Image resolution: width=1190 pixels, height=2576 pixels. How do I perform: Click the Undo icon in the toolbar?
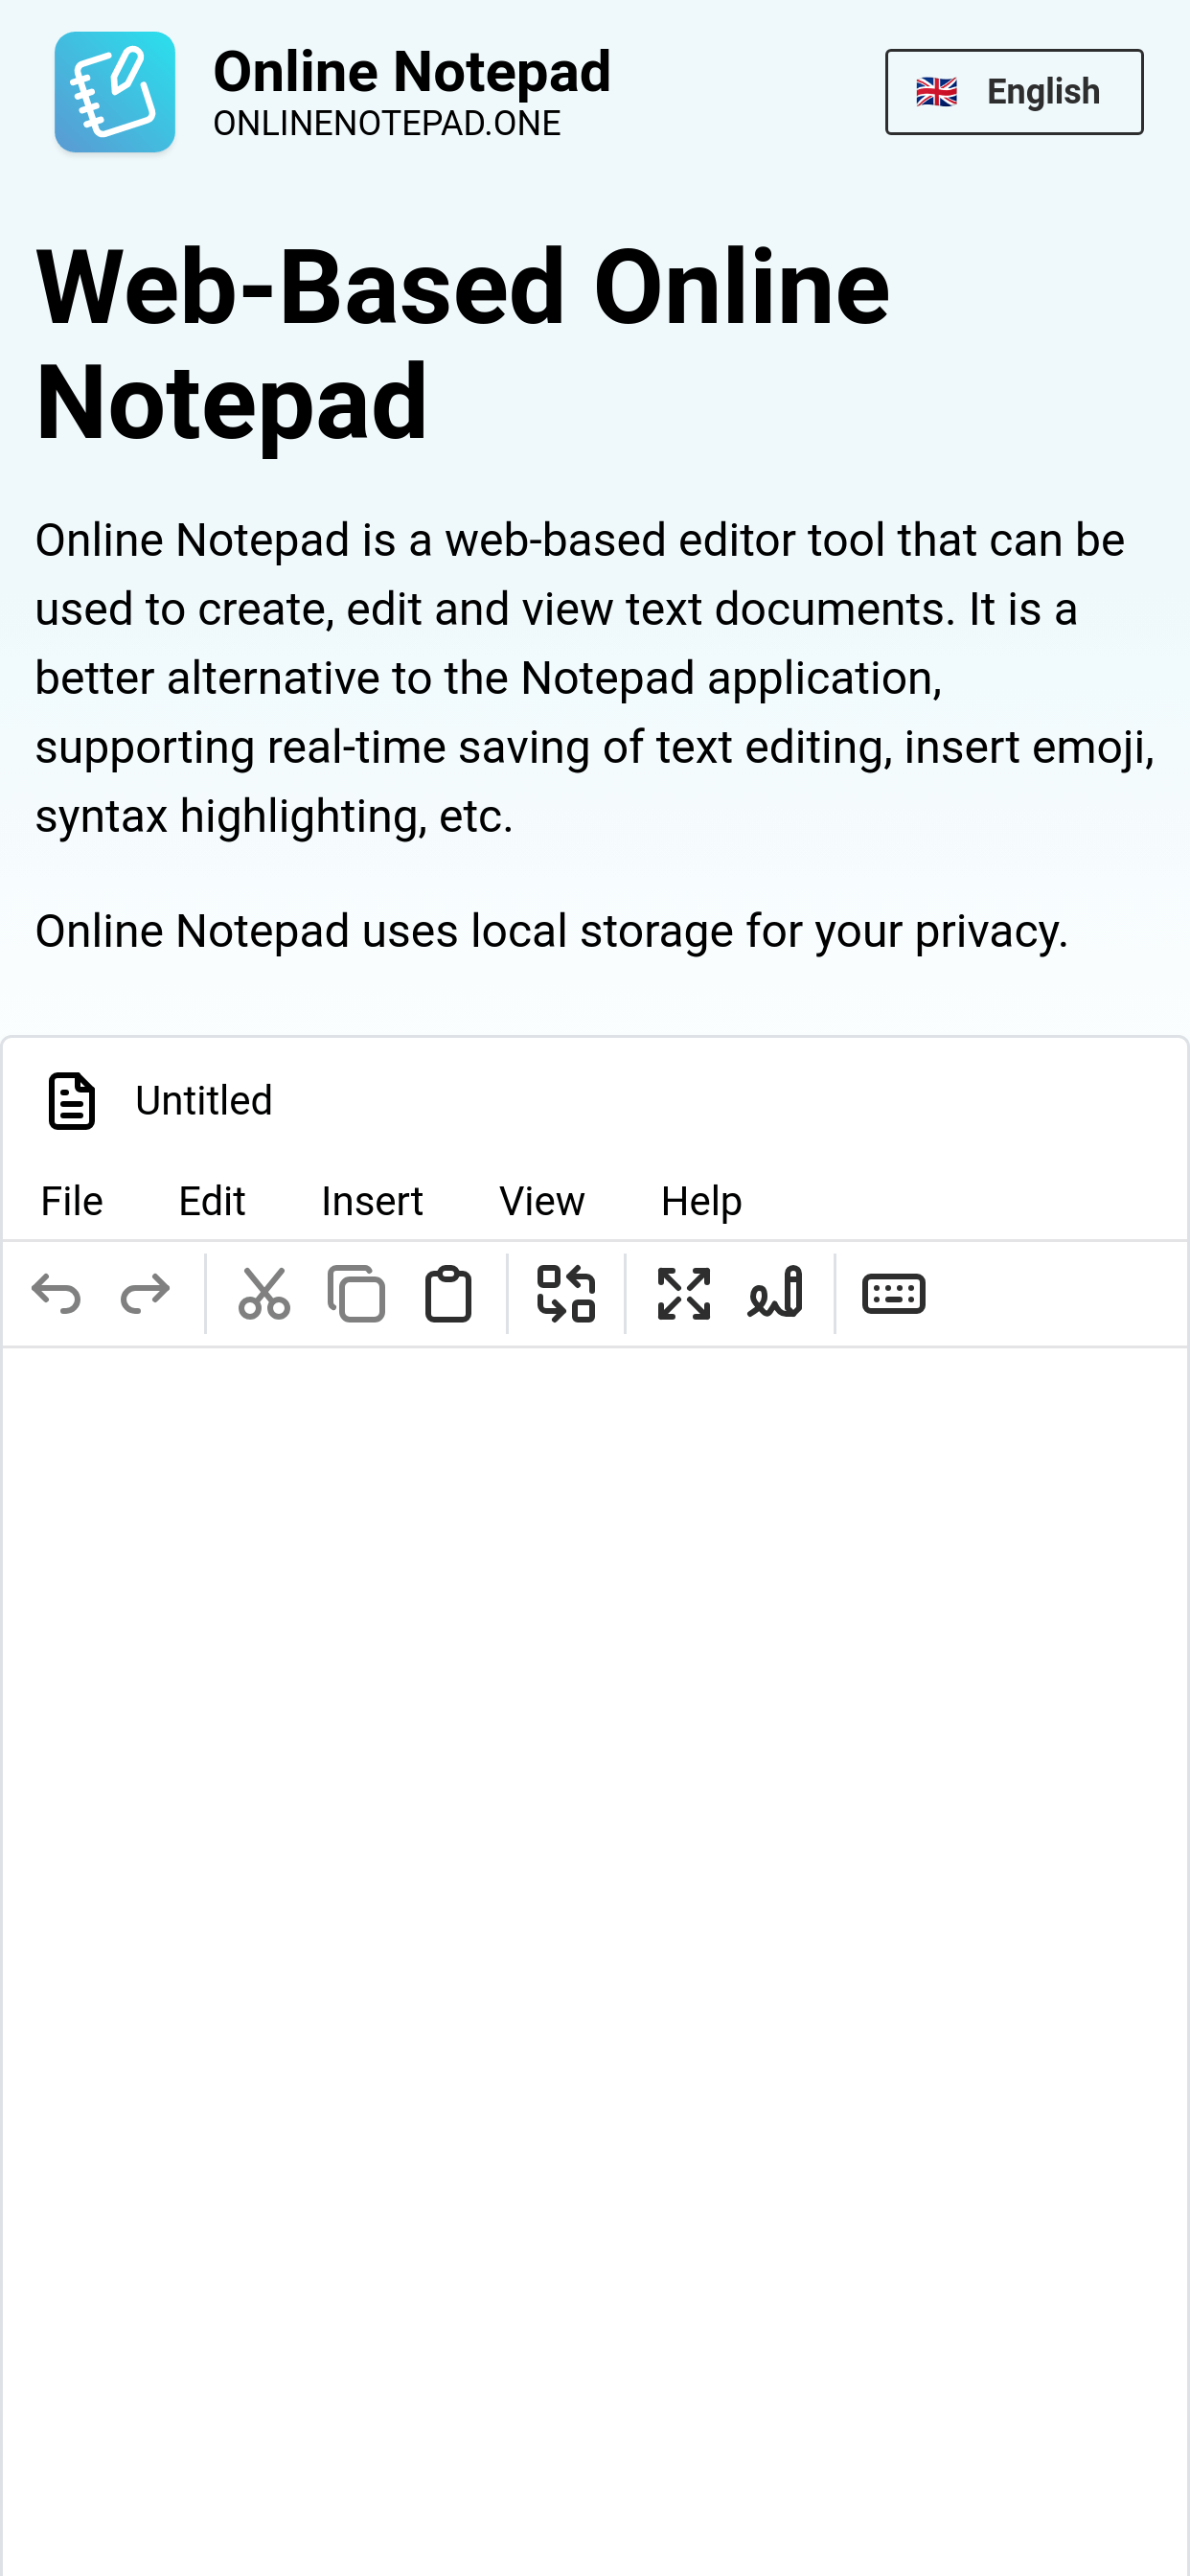point(57,1294)
